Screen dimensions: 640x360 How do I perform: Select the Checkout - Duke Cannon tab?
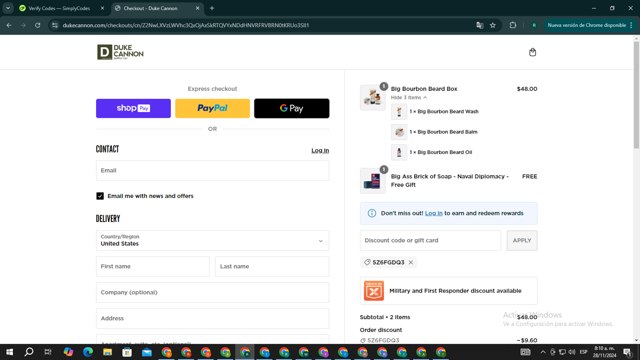click(151, 8)
